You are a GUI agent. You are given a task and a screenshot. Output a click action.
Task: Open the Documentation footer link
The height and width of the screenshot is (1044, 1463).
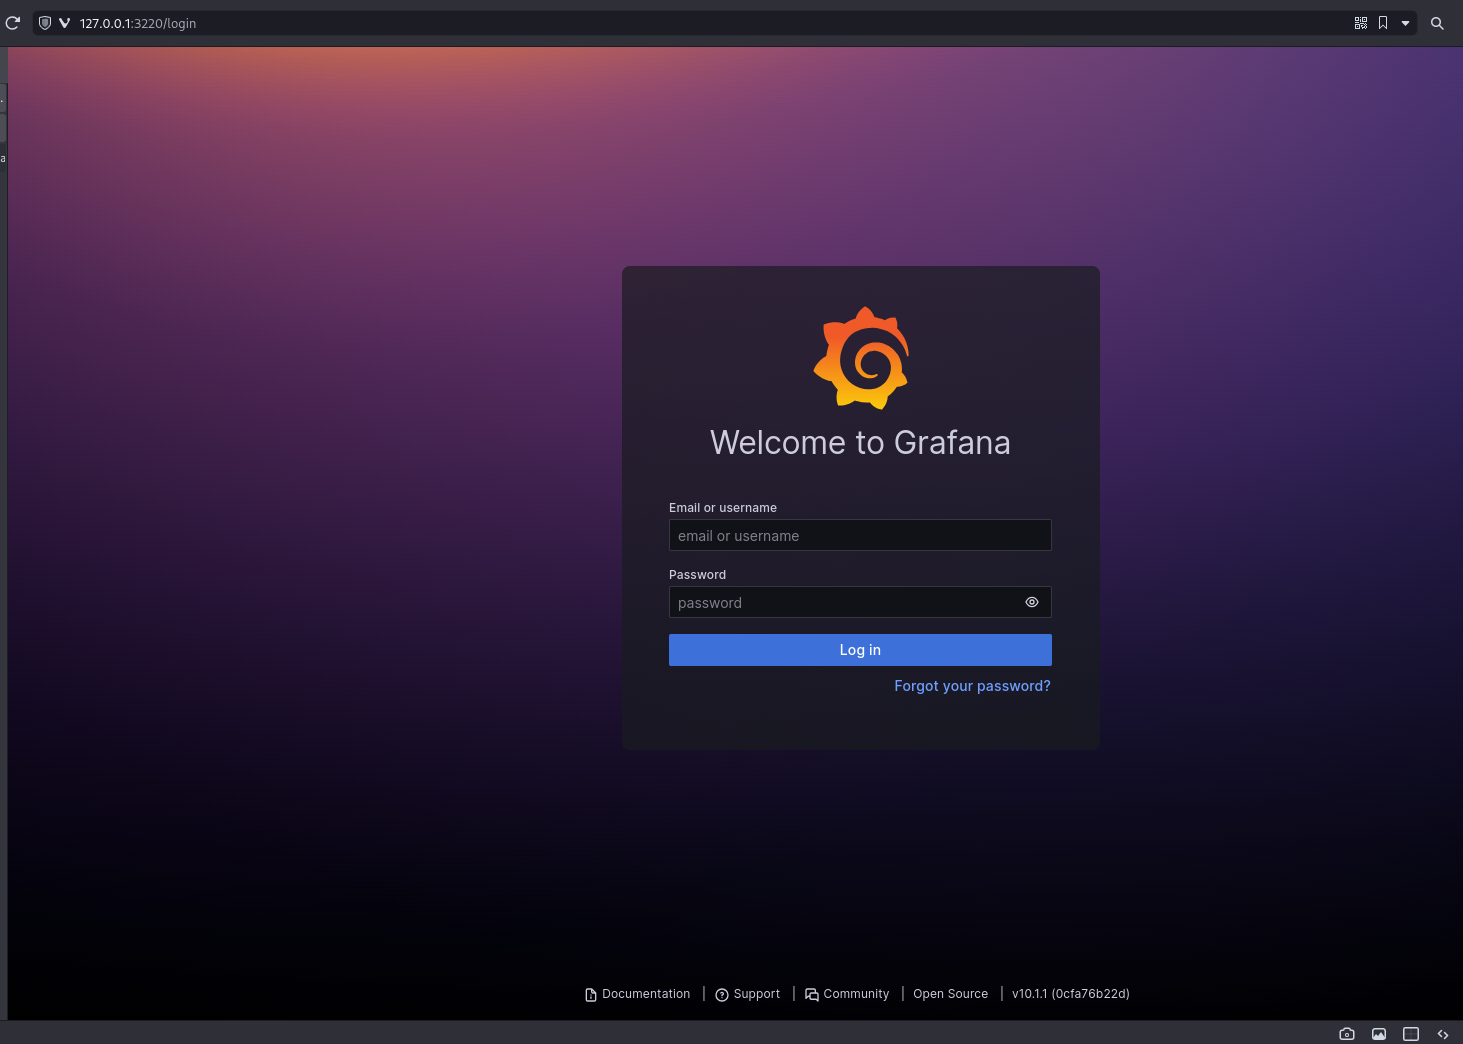pos(637,994)
